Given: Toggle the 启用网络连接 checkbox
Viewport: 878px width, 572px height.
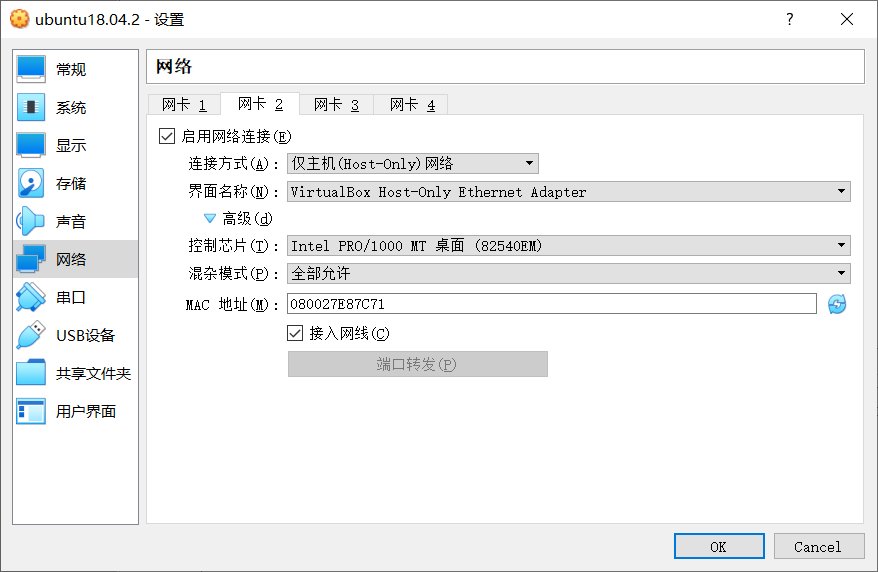Looking at the screenshot, I should [x=167, y=136].
